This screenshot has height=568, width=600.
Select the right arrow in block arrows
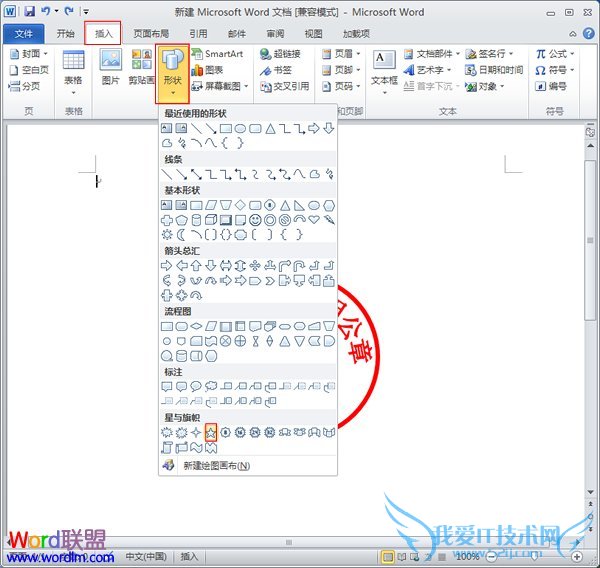[166, 265]
